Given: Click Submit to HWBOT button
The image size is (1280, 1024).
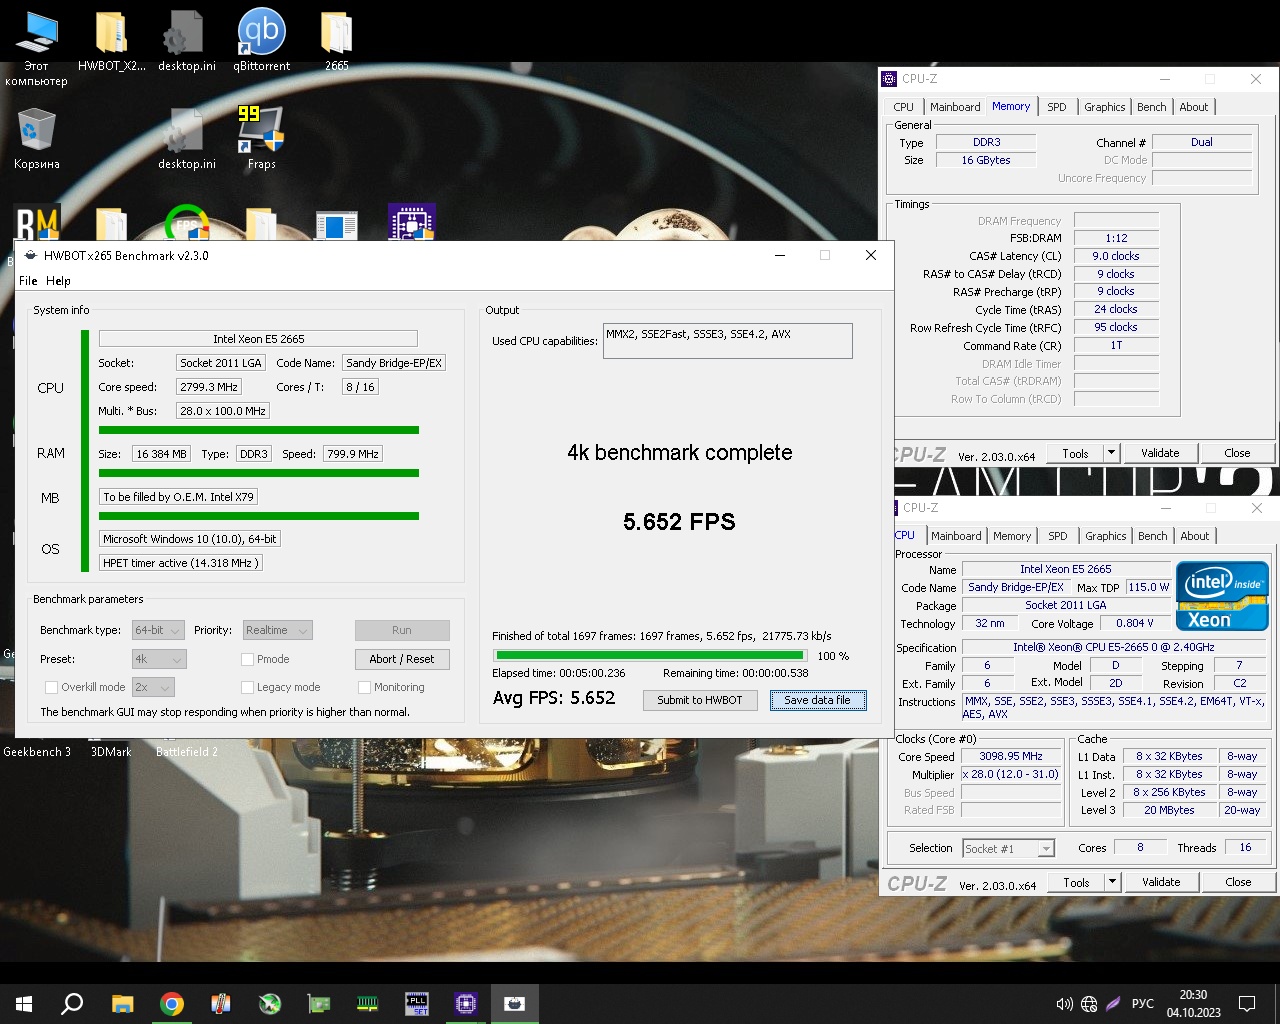Looking at the screenshot, I should coord(700,700).
